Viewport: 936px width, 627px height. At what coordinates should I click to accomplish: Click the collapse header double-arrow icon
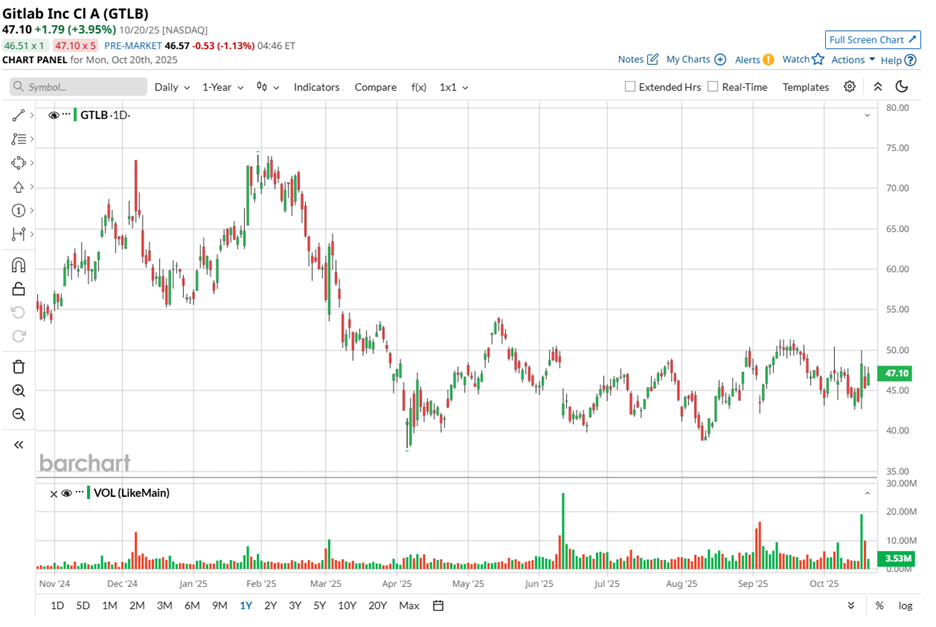(x=878, y=87)
